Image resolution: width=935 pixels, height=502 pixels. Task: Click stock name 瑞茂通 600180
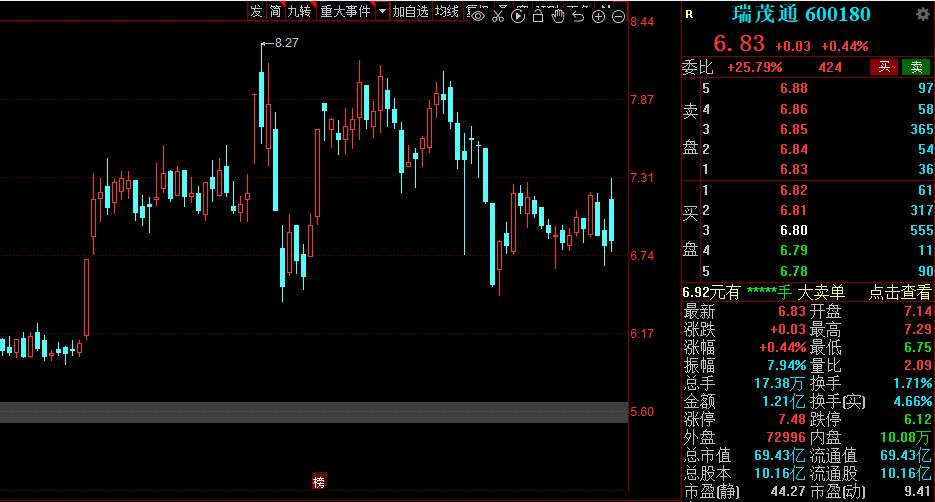click(x=801, y=14)
